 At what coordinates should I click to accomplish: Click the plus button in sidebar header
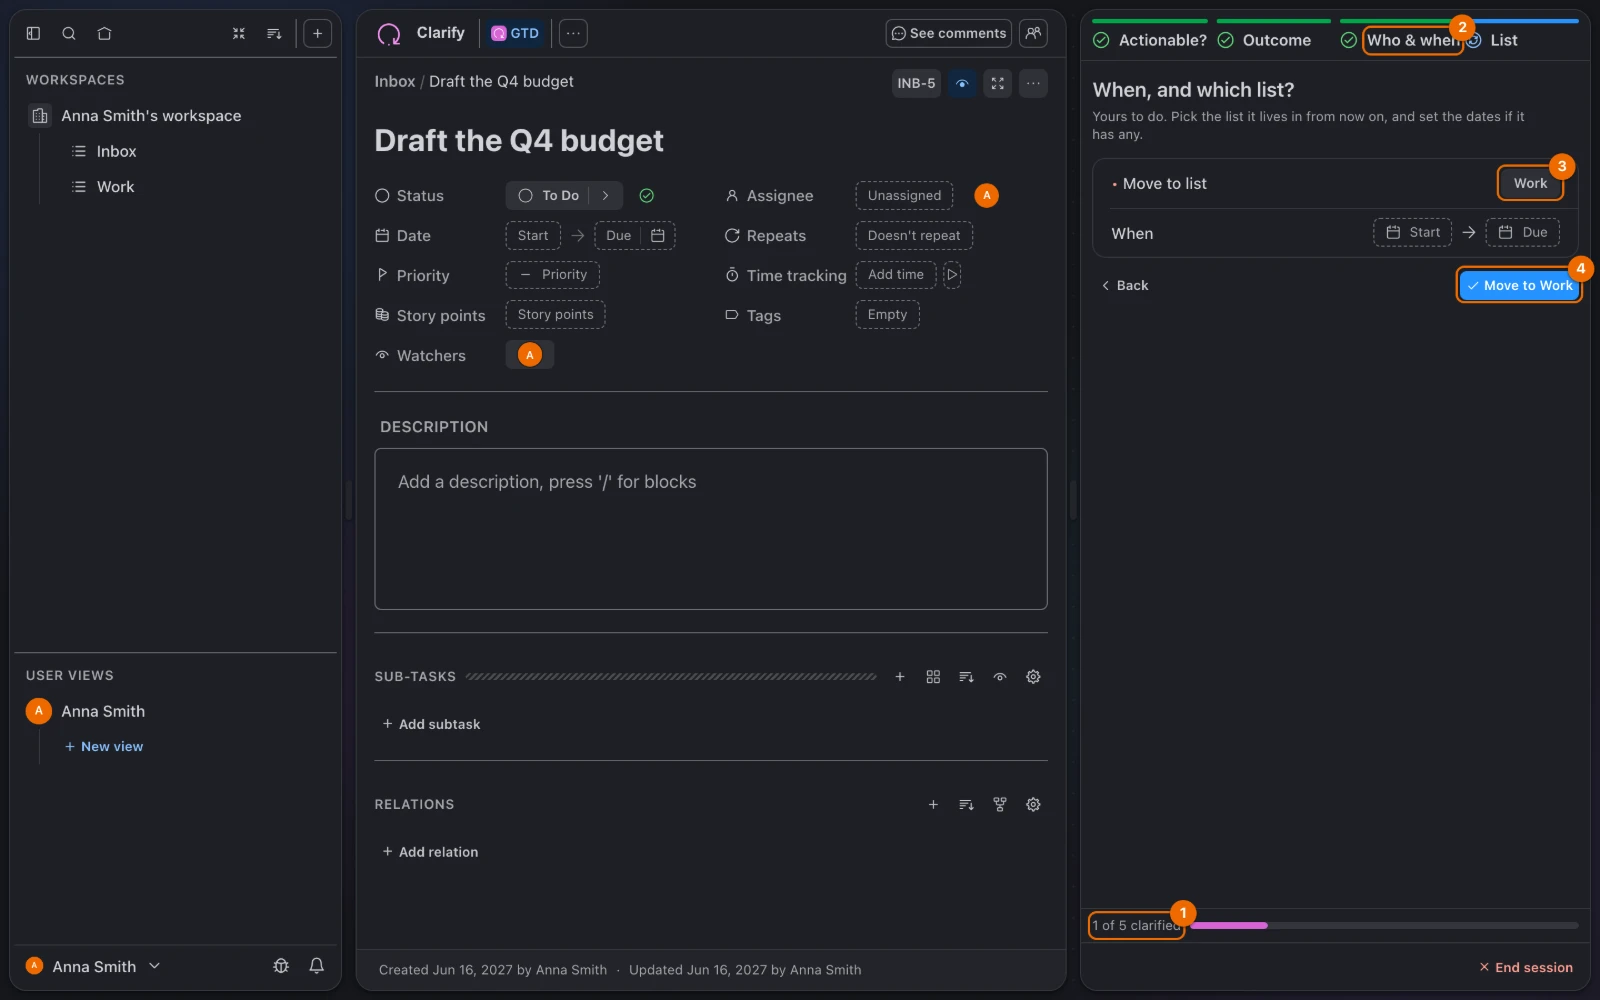point(317,33)
